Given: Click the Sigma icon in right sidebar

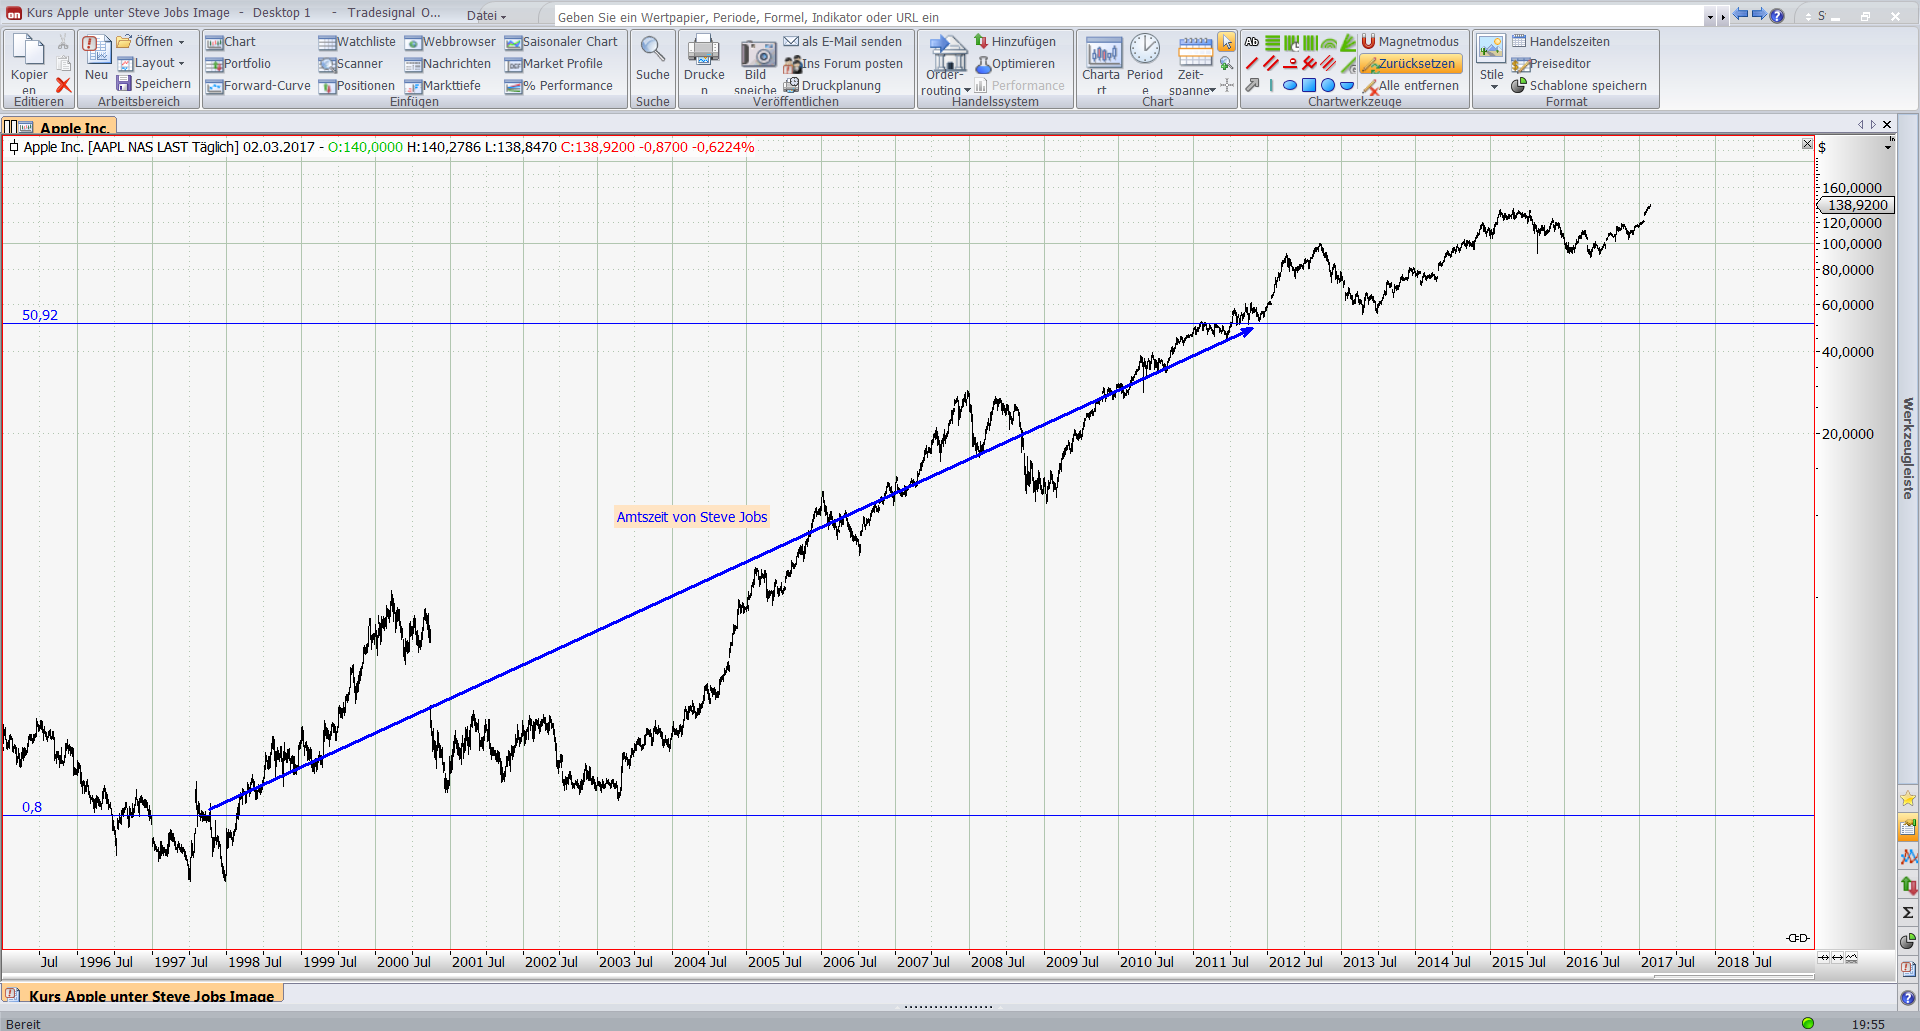Looking at the screenshot, I should pos(1908,912).
